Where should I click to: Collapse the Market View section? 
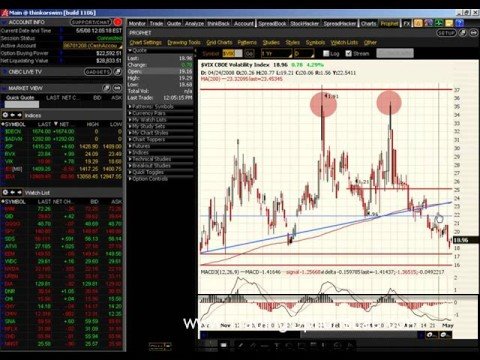4,88
